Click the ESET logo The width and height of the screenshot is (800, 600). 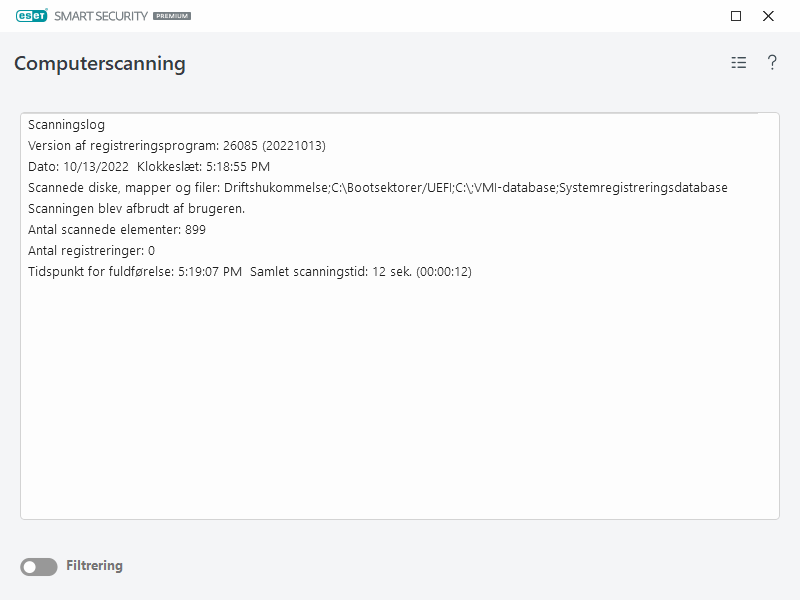[x=32, y=16]
